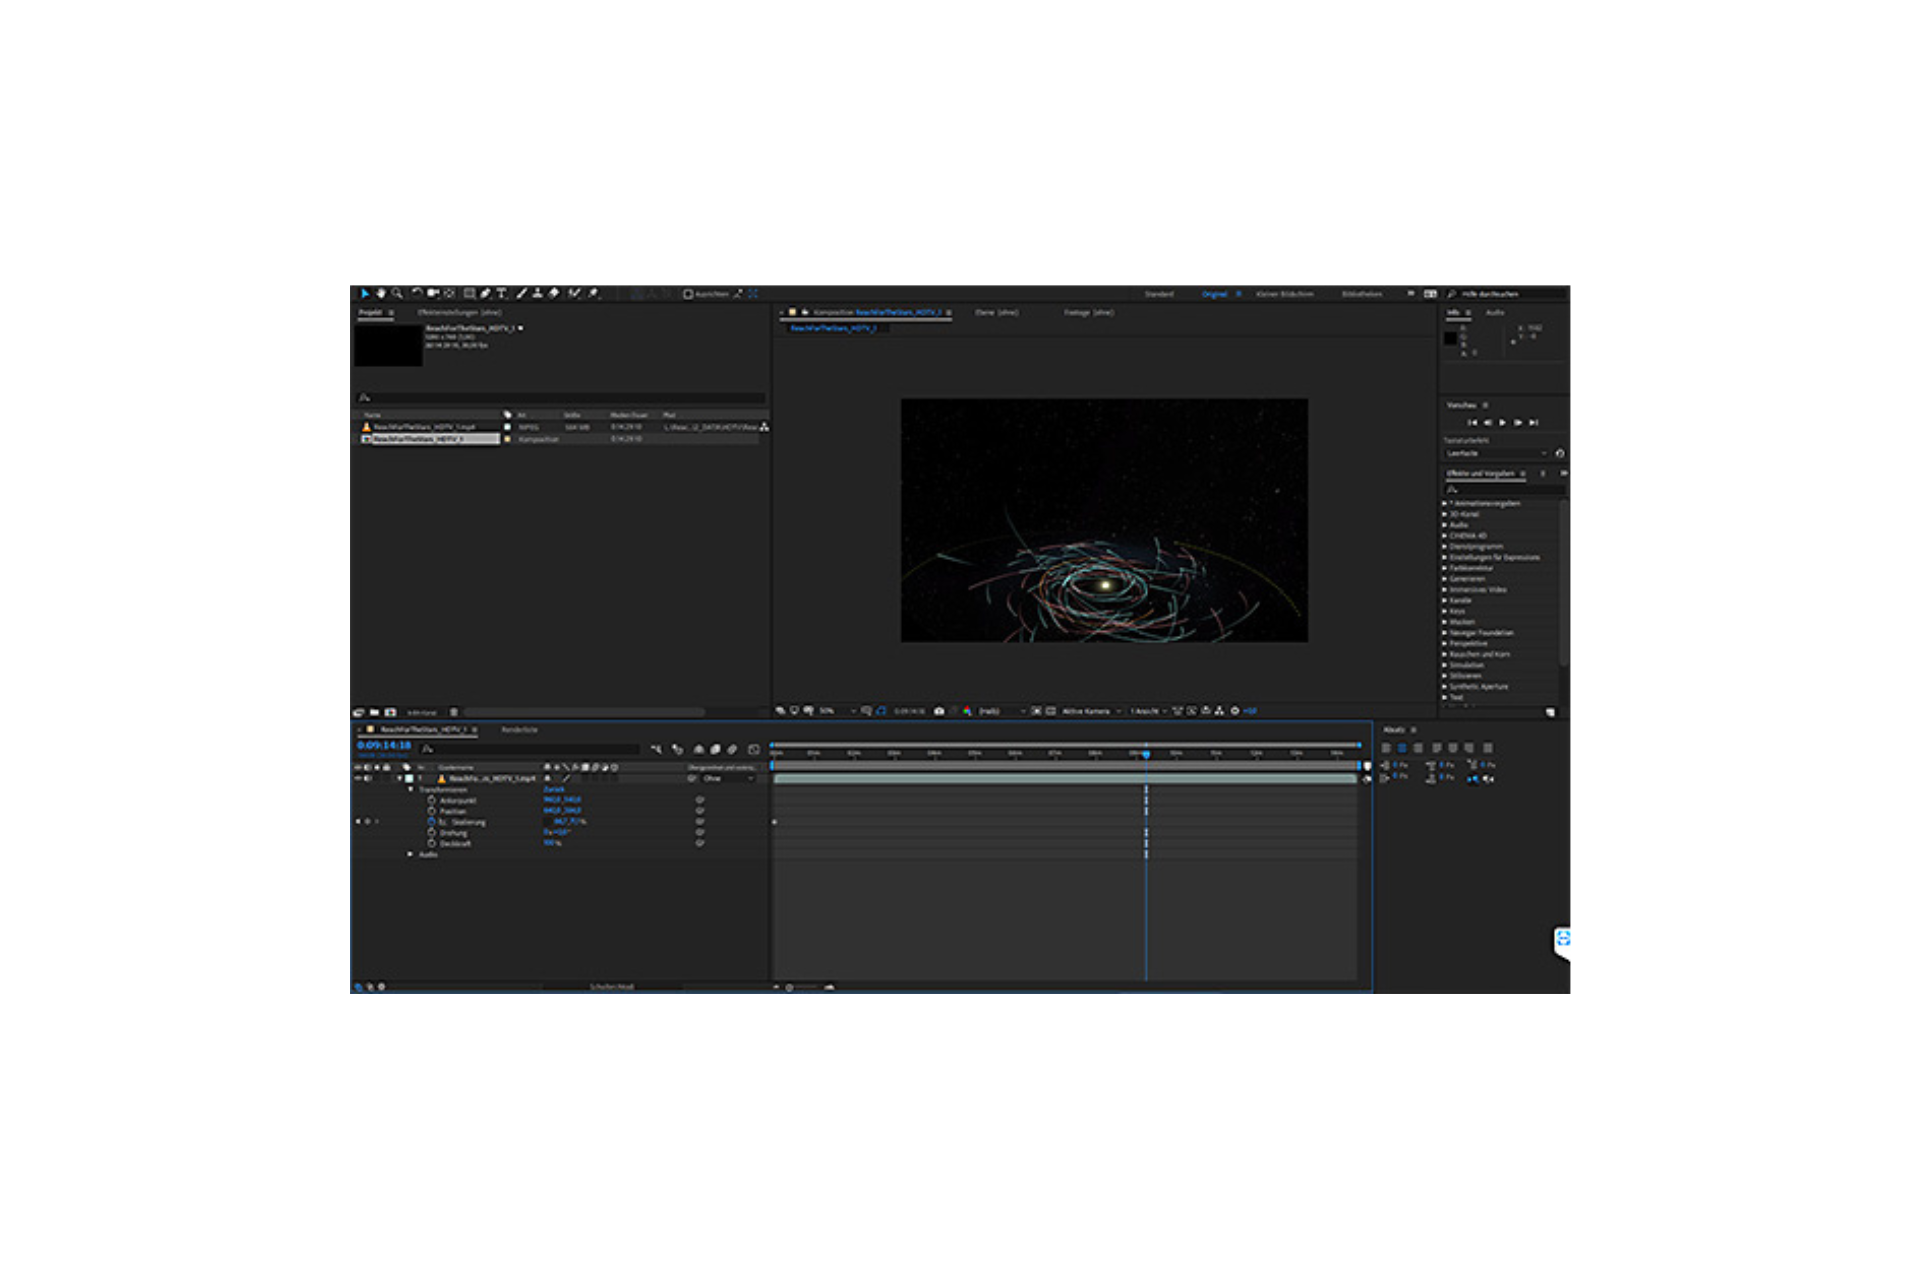Open the Renderliste tab
Image resolution: width=1920 pixels, height=1280 pixels.
pos(519,730)
